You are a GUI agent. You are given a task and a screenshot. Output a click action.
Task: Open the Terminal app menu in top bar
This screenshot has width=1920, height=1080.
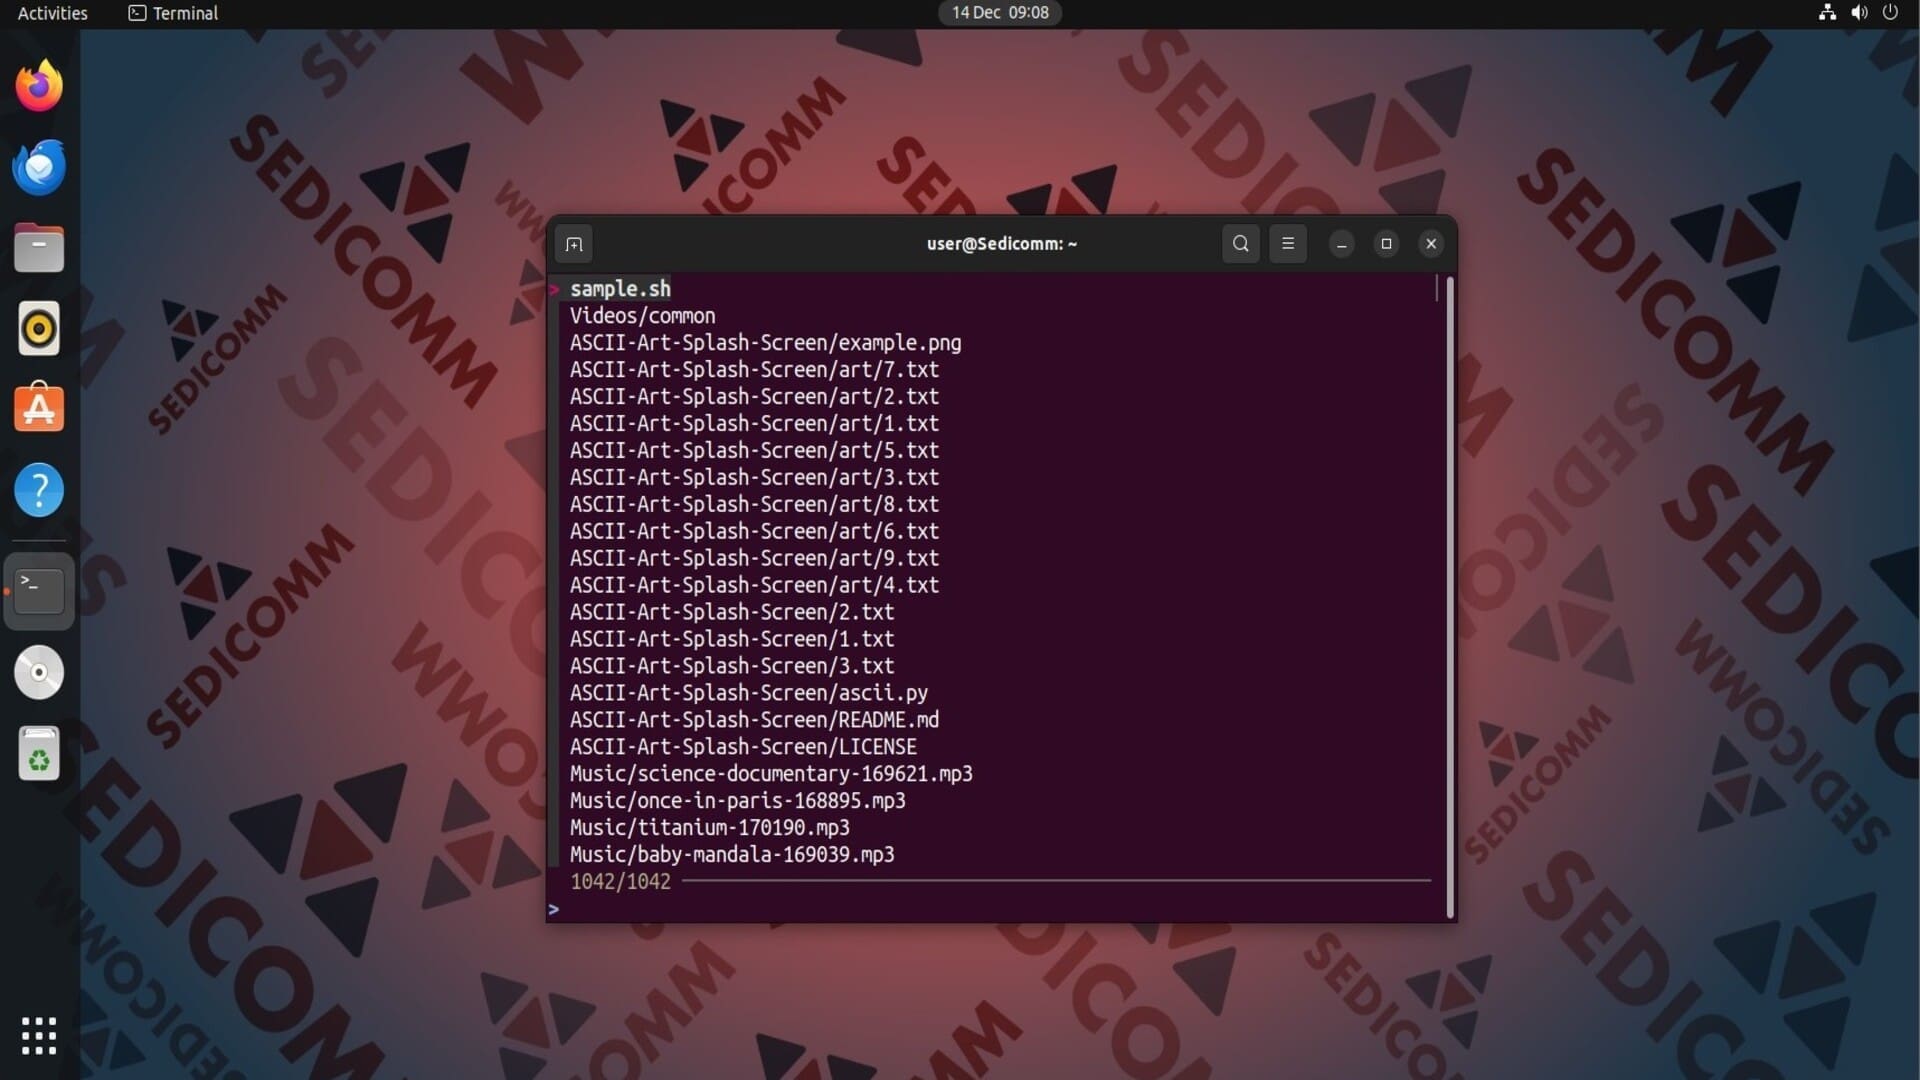173,13
